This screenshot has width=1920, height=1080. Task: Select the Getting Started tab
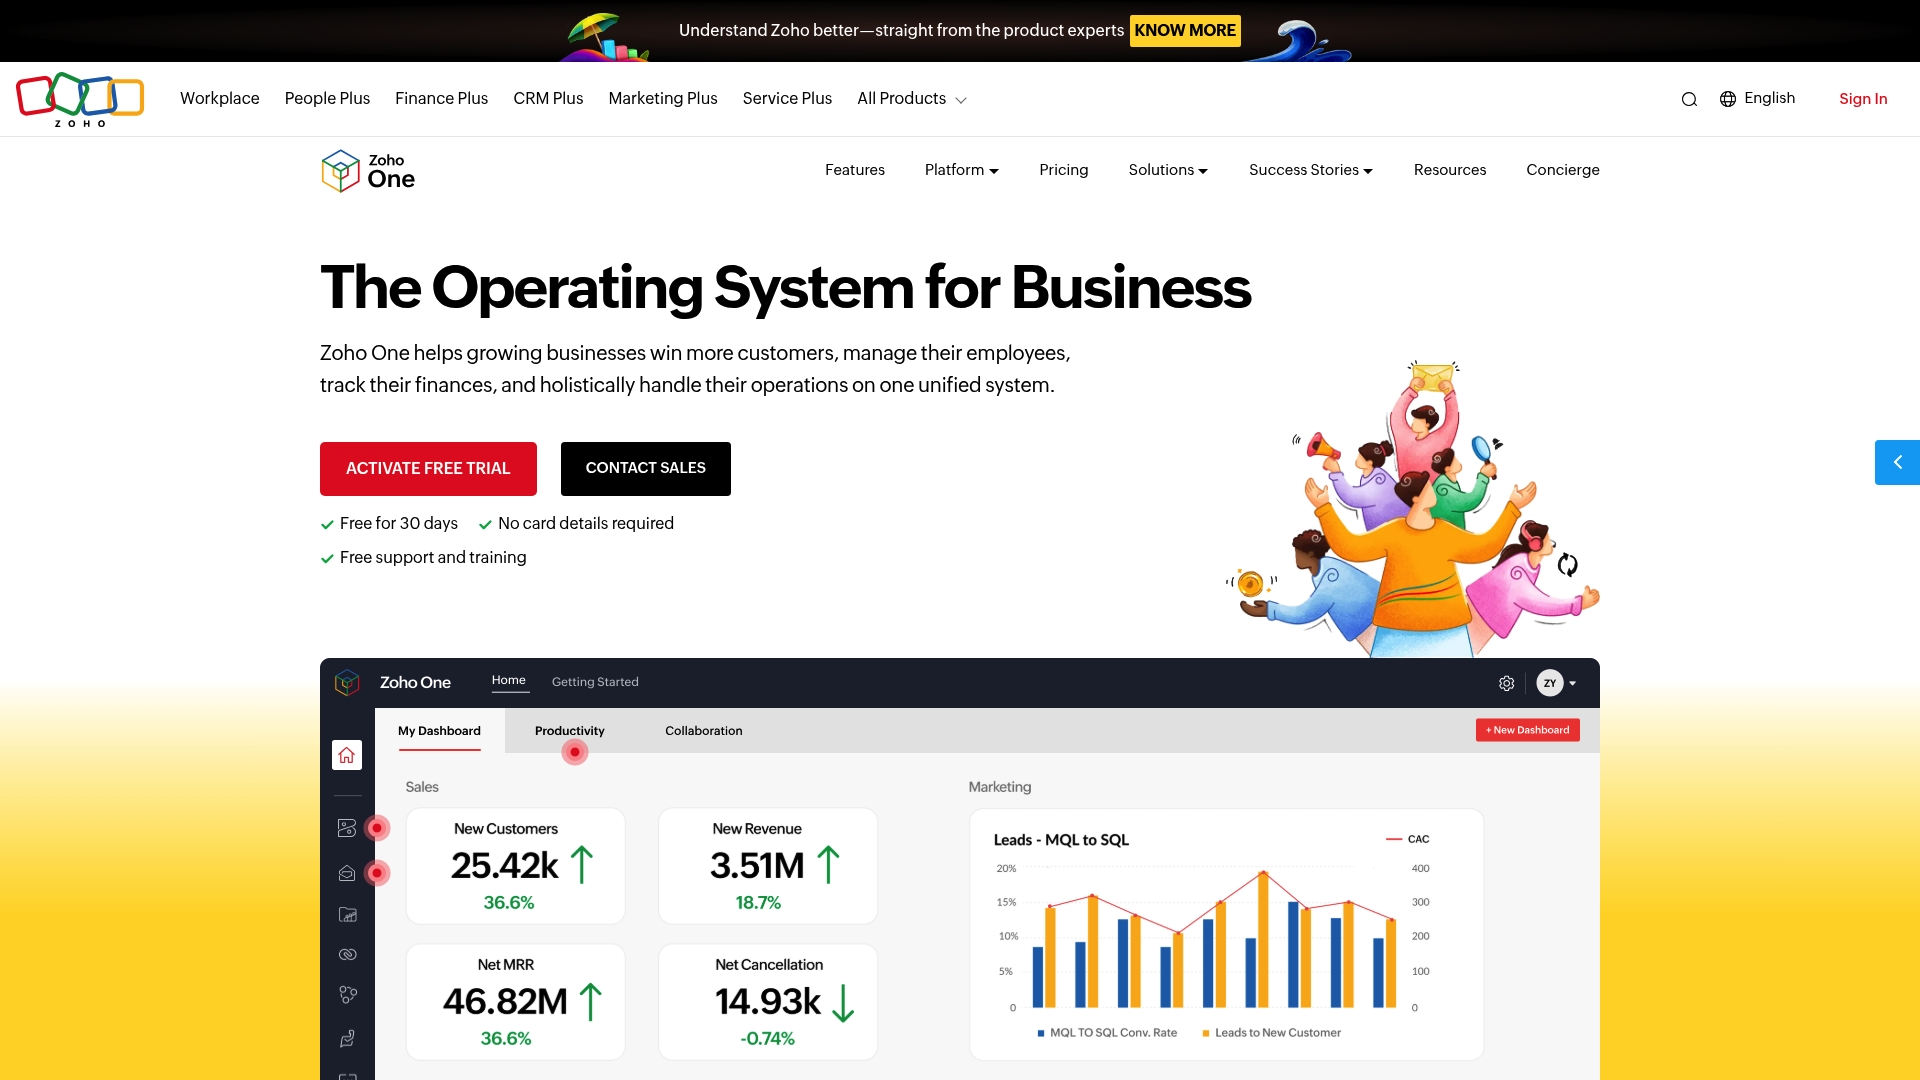coord(595,682)
